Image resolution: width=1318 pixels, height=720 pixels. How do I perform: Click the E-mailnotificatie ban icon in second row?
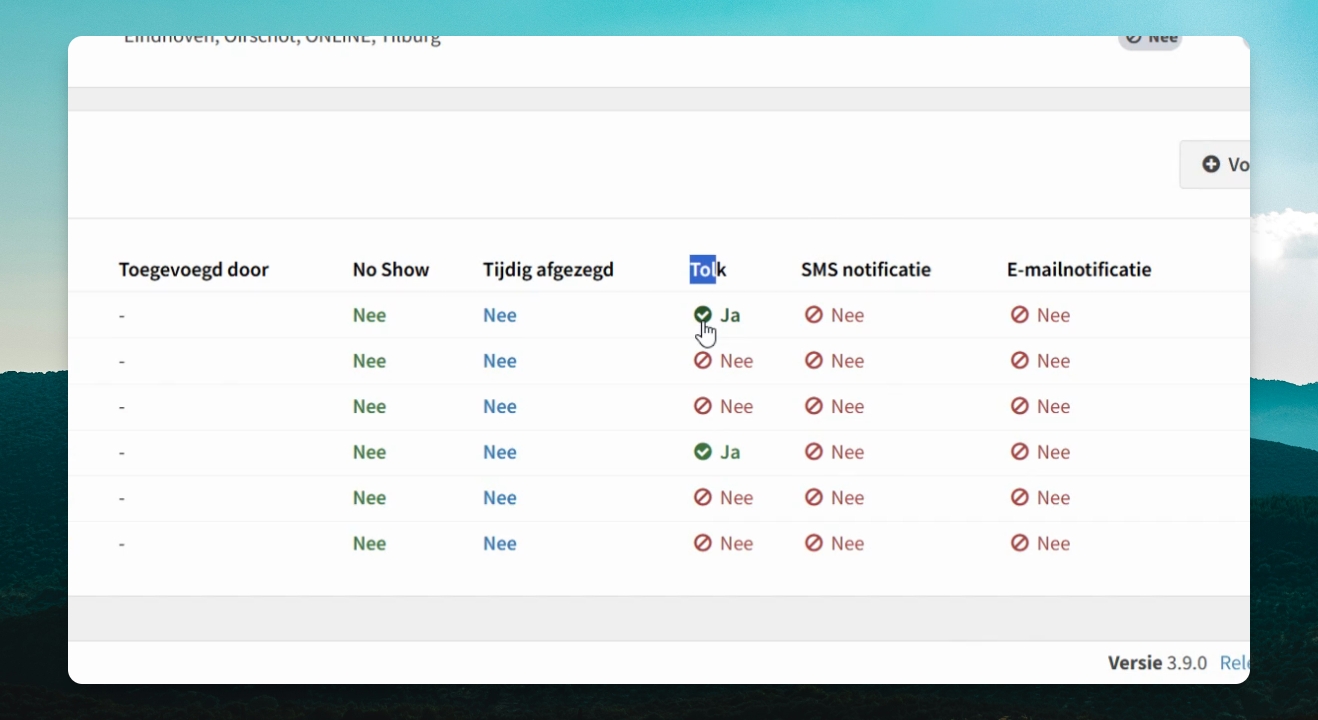coord(1020,361)
